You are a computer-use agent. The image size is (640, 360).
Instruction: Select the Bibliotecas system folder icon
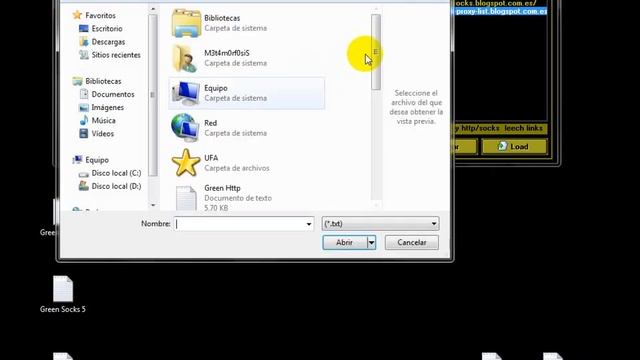click(x=186, y=23)
